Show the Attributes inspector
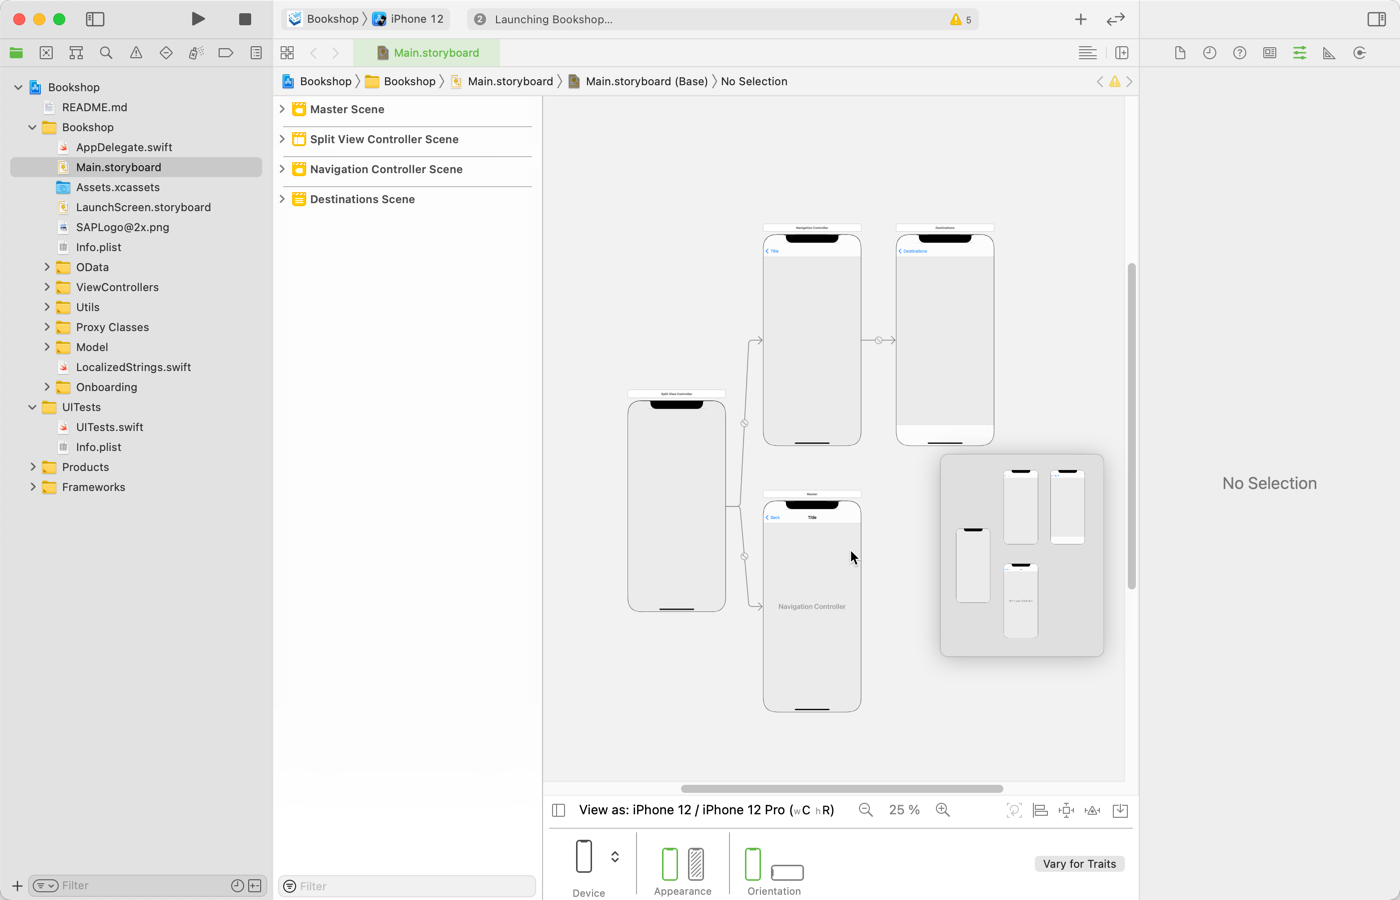The width and height of the screenshot is (1400, 900). tap(1299, 53)
